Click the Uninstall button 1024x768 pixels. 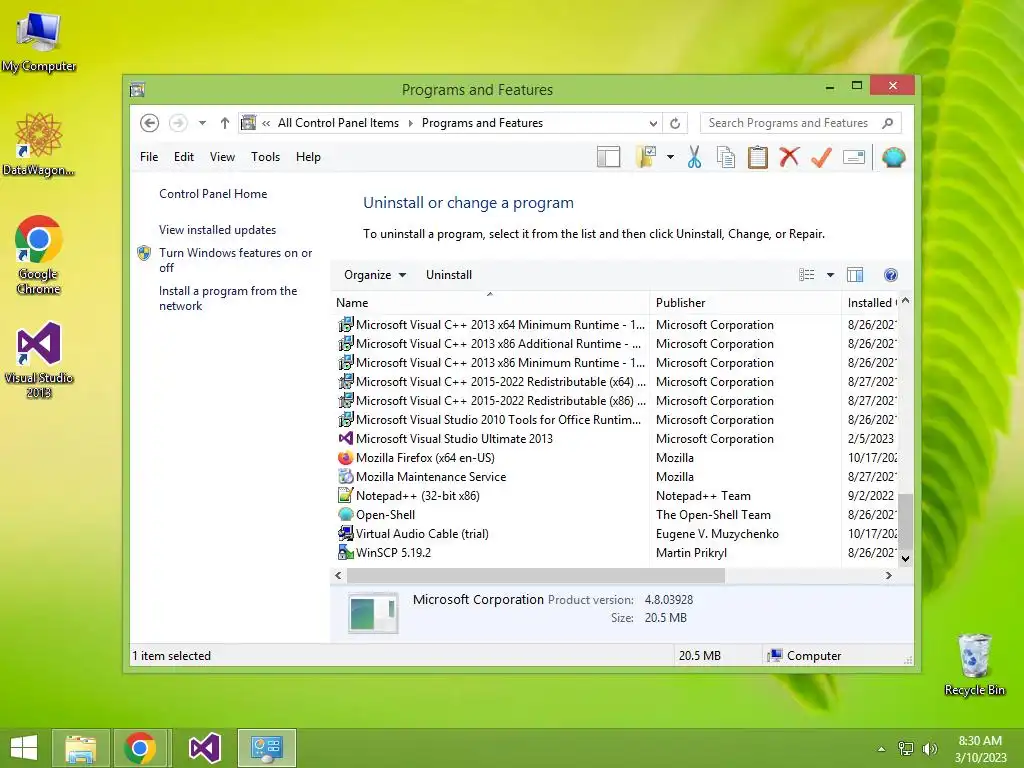point(449,275)
